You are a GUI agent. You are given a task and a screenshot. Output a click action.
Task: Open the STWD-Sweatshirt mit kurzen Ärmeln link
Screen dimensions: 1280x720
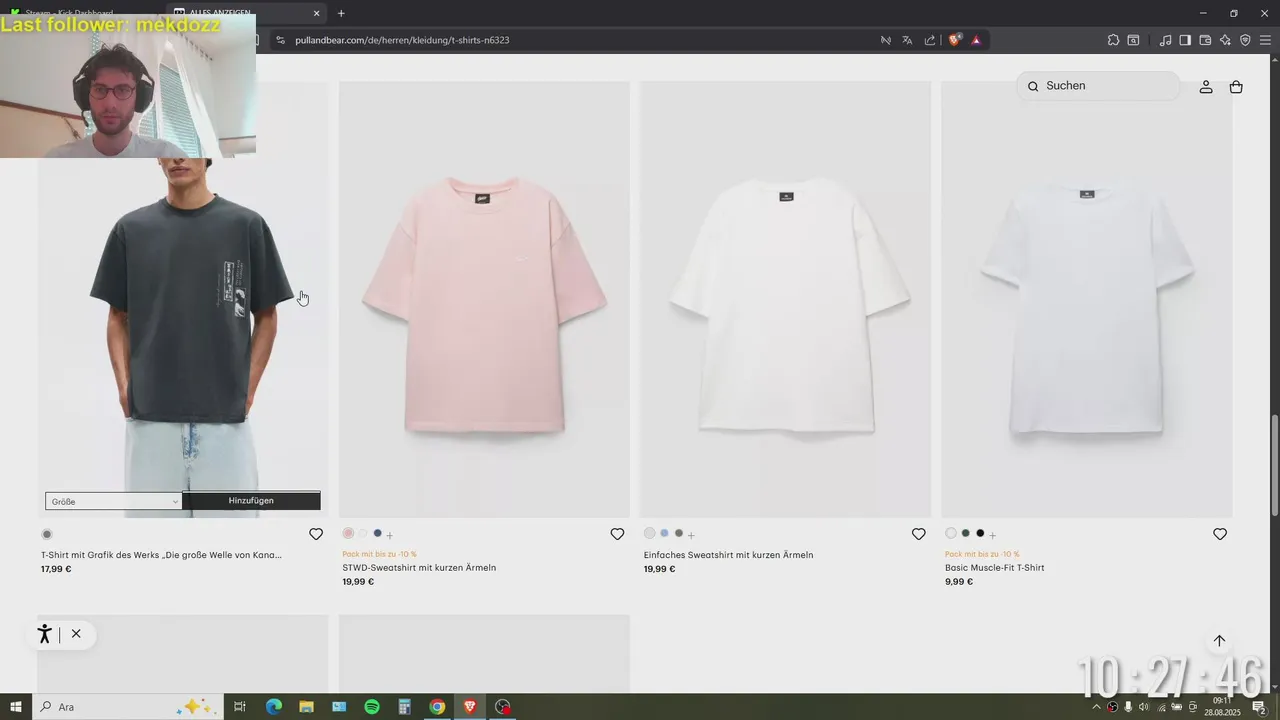click(x=419, y=568)
